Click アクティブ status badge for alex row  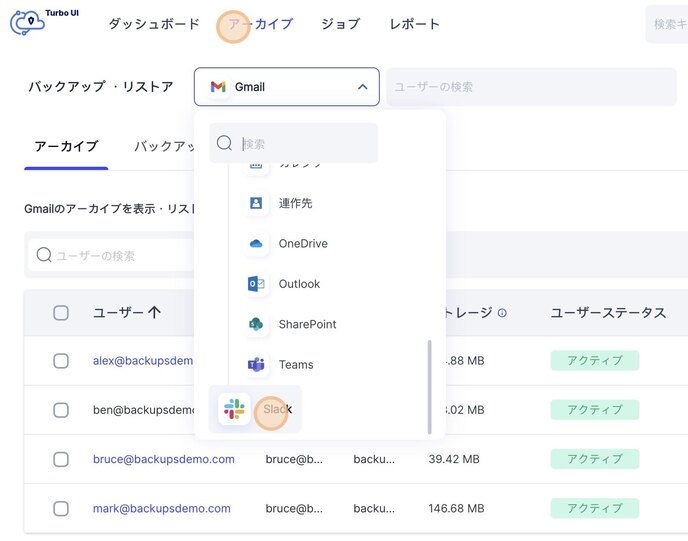[x=595, y=360]
